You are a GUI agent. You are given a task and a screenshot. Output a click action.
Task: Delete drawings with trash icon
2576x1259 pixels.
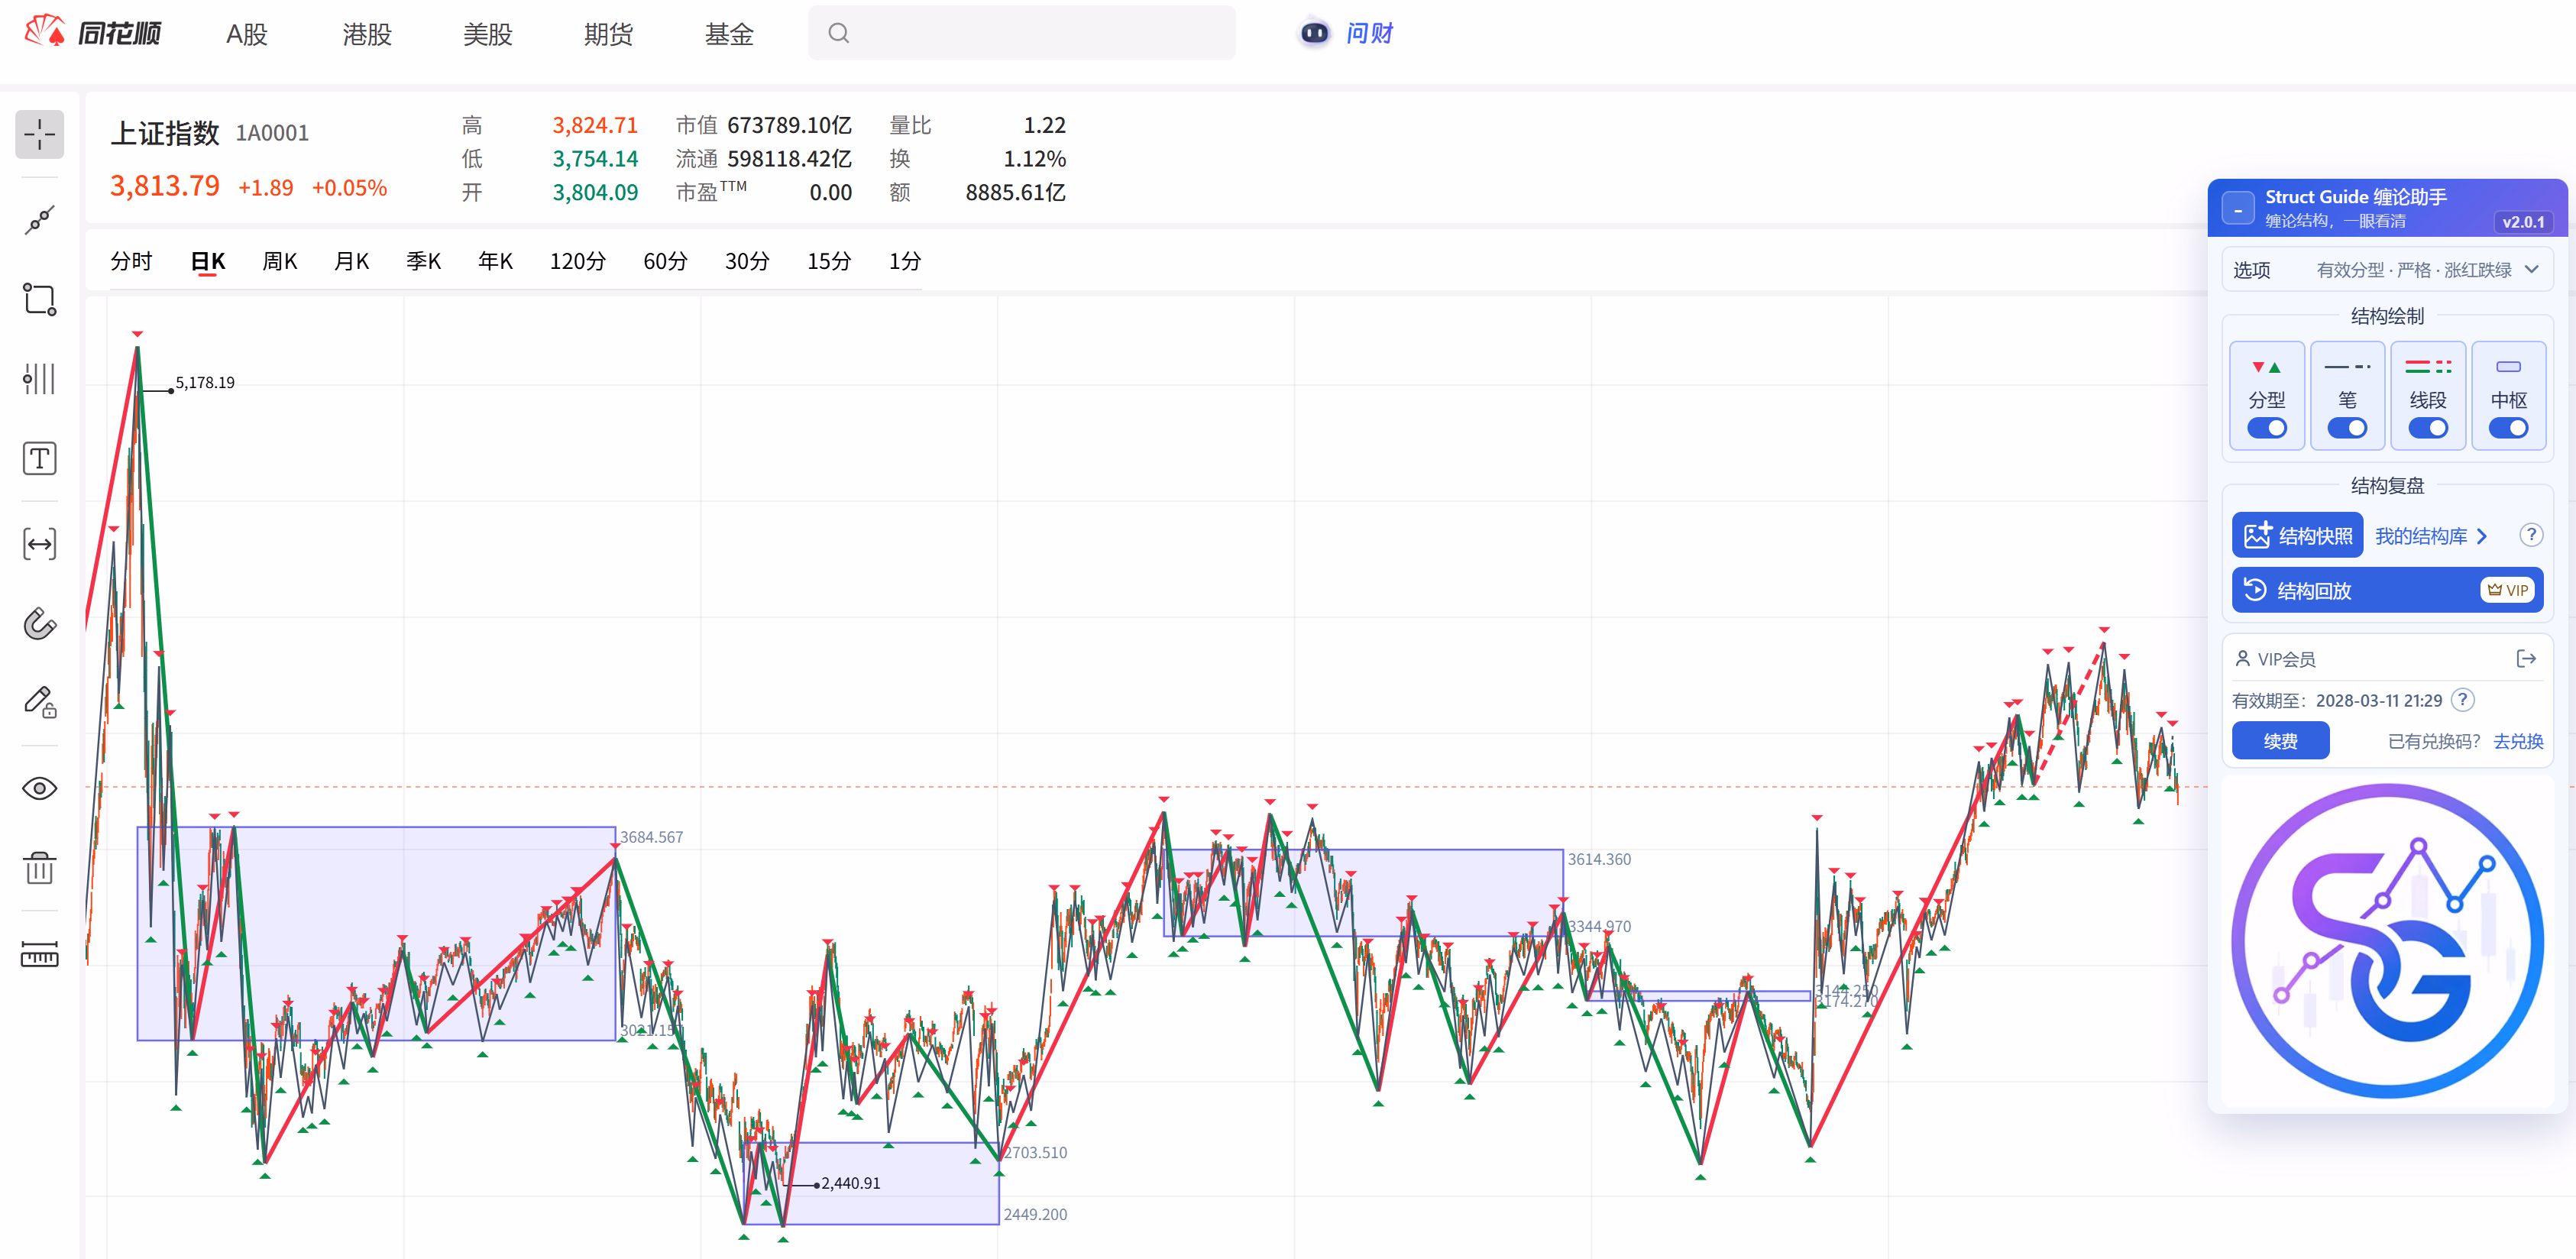point(40,867)
